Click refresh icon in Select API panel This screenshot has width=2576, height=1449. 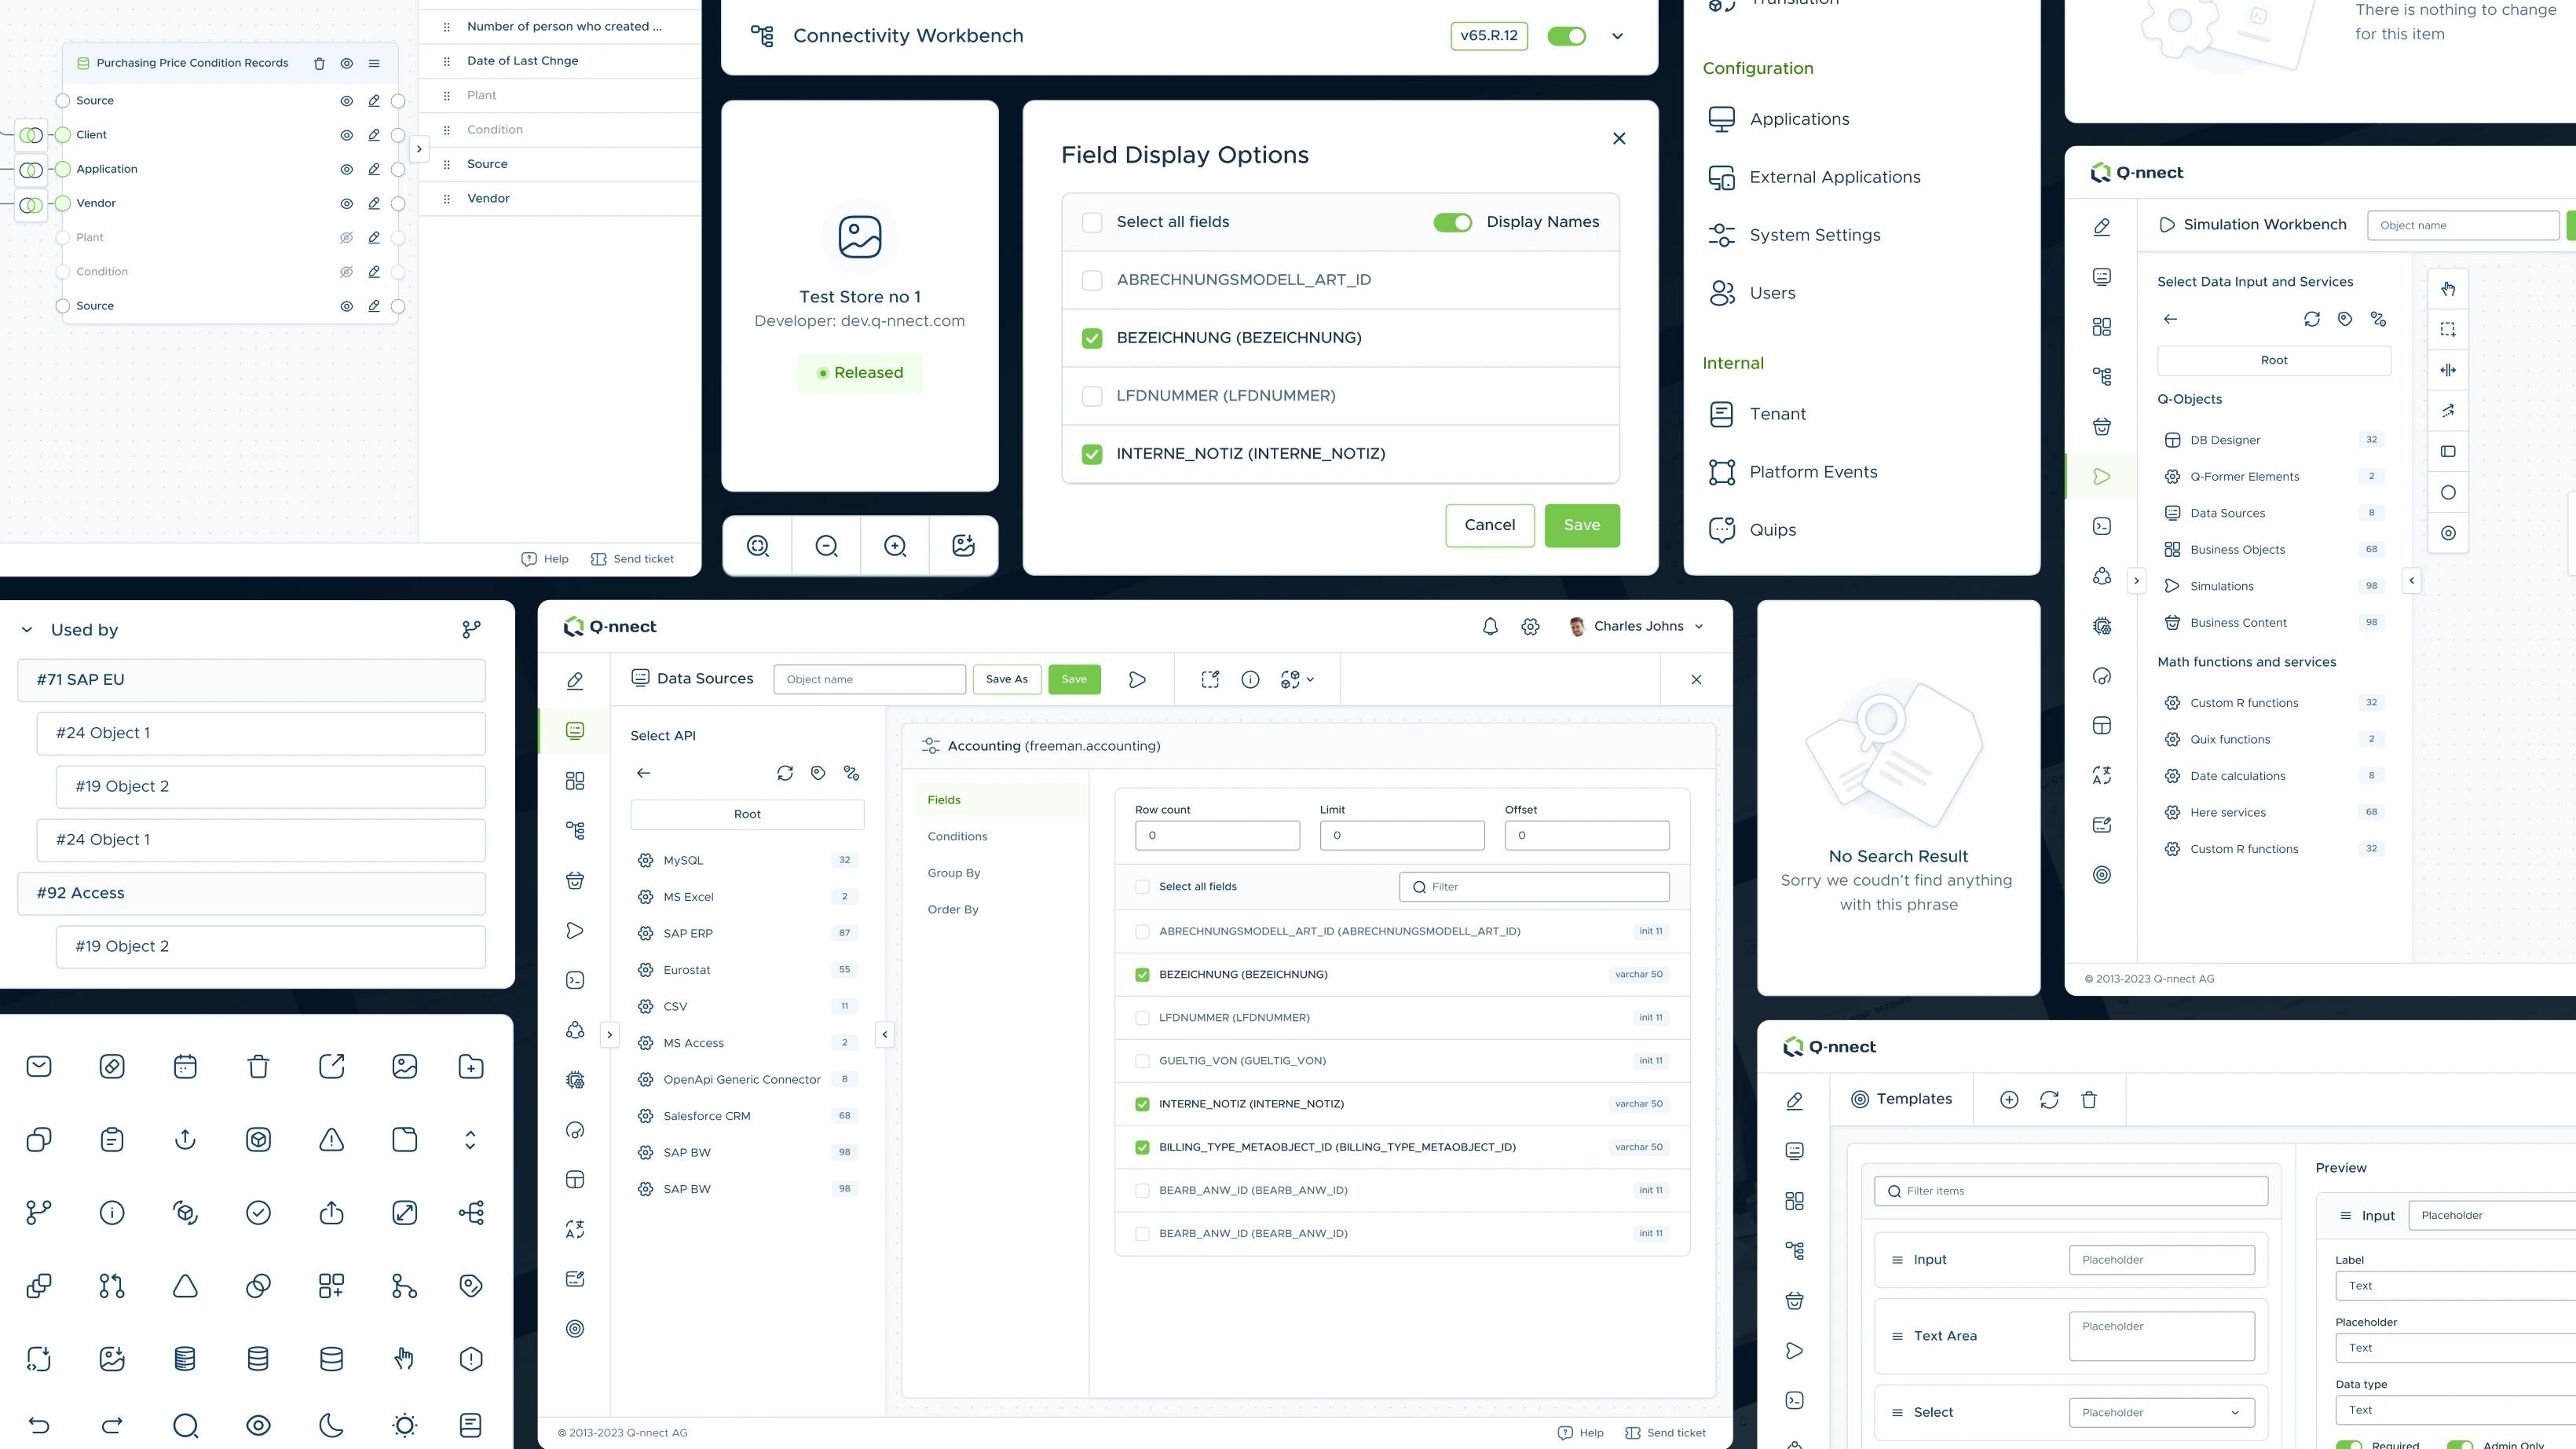(x=785, y=773)
